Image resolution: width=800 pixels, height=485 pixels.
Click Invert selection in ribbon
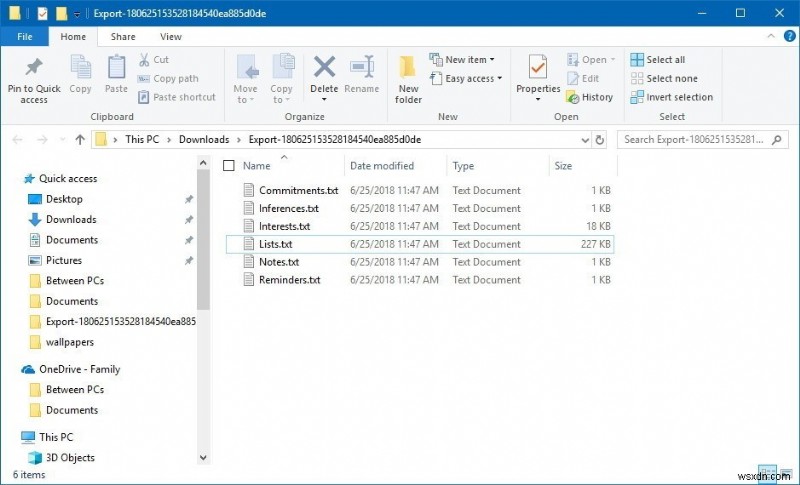637,97
